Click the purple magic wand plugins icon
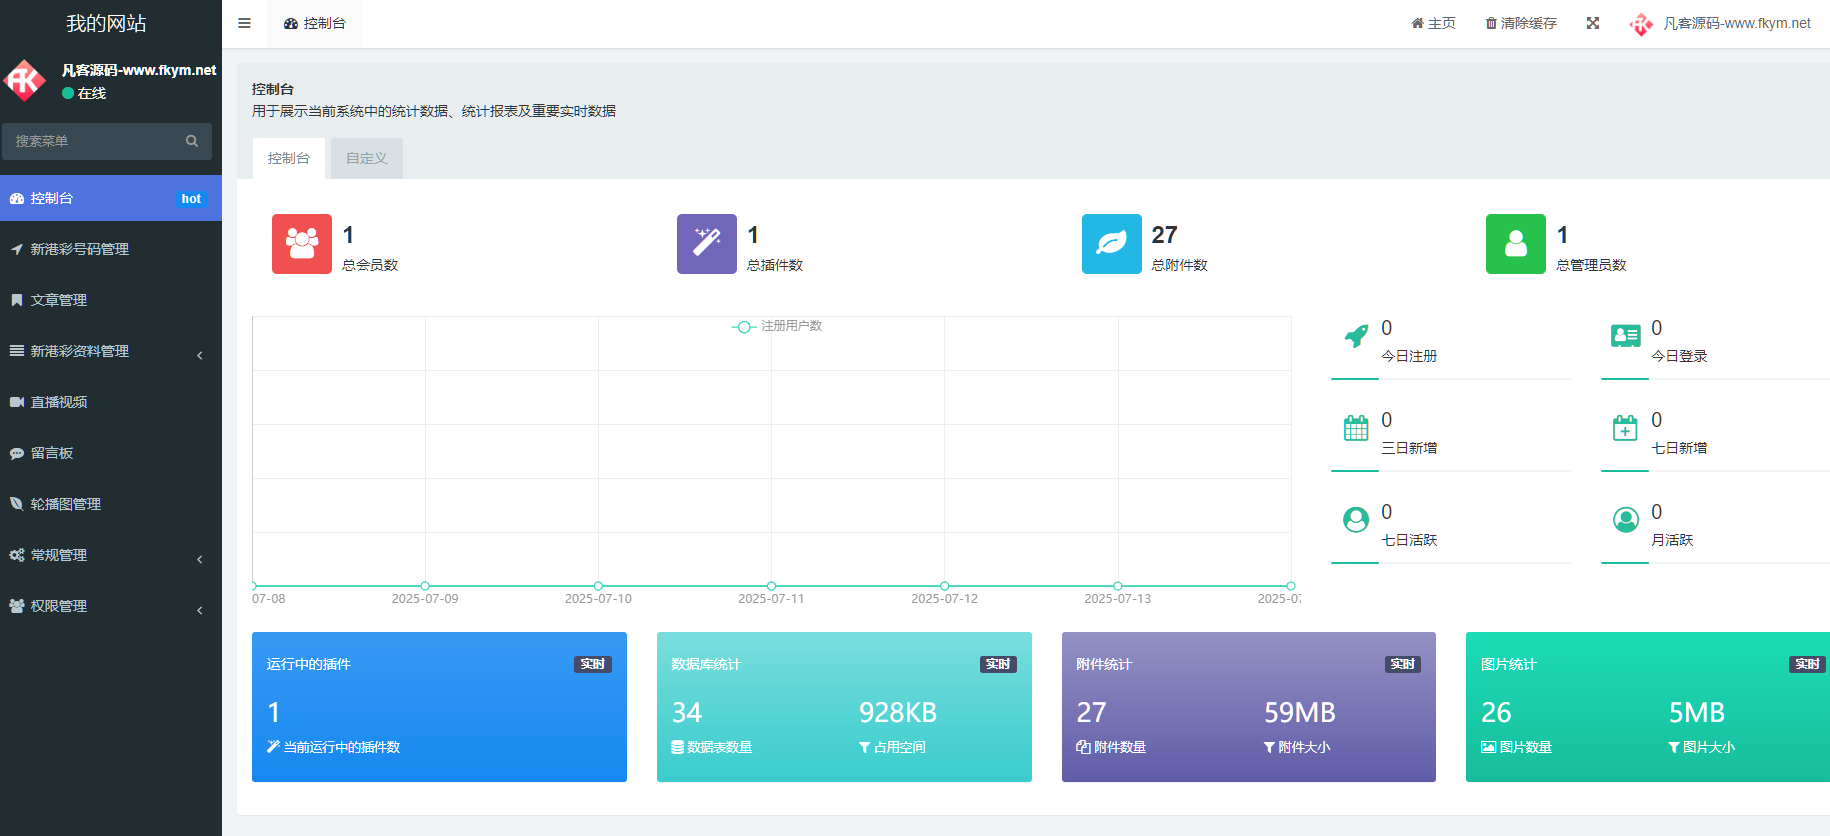 707,244
